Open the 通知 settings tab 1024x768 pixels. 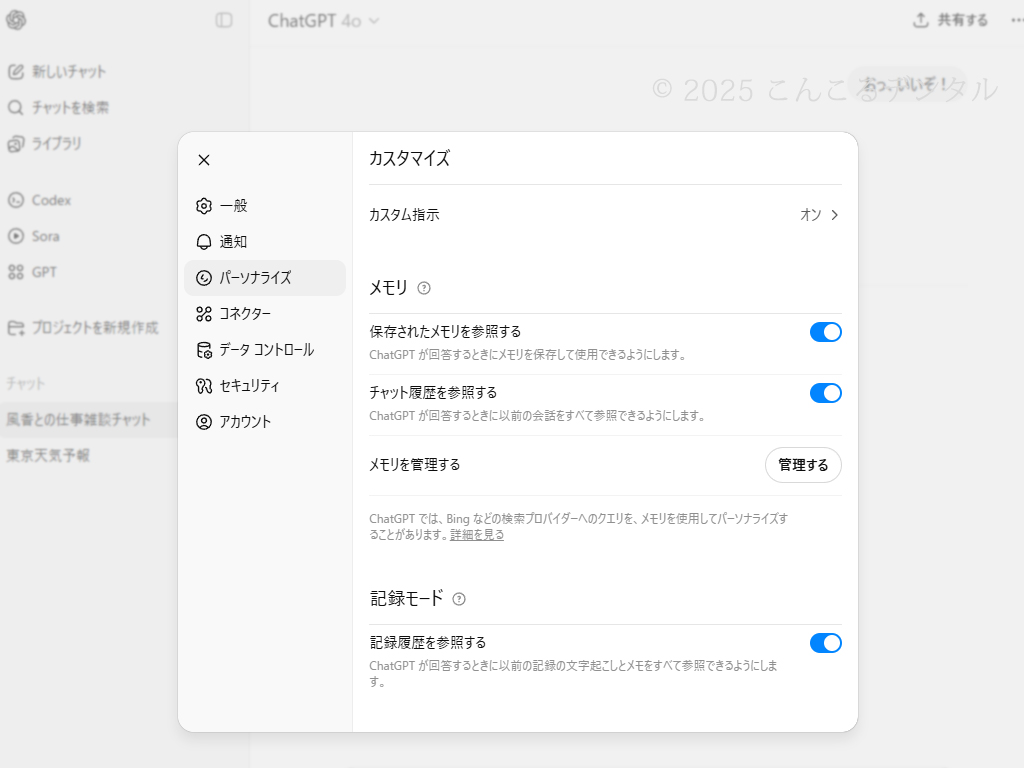click(265, 242)
